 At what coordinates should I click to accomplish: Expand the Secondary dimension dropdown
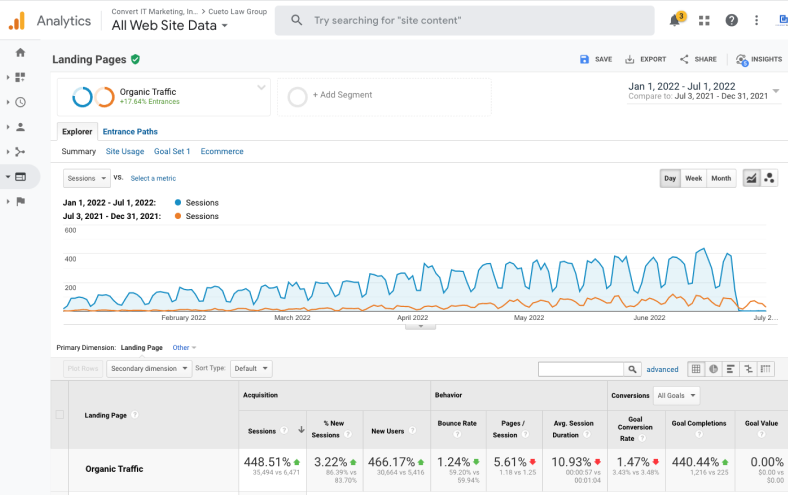point(149,369)
